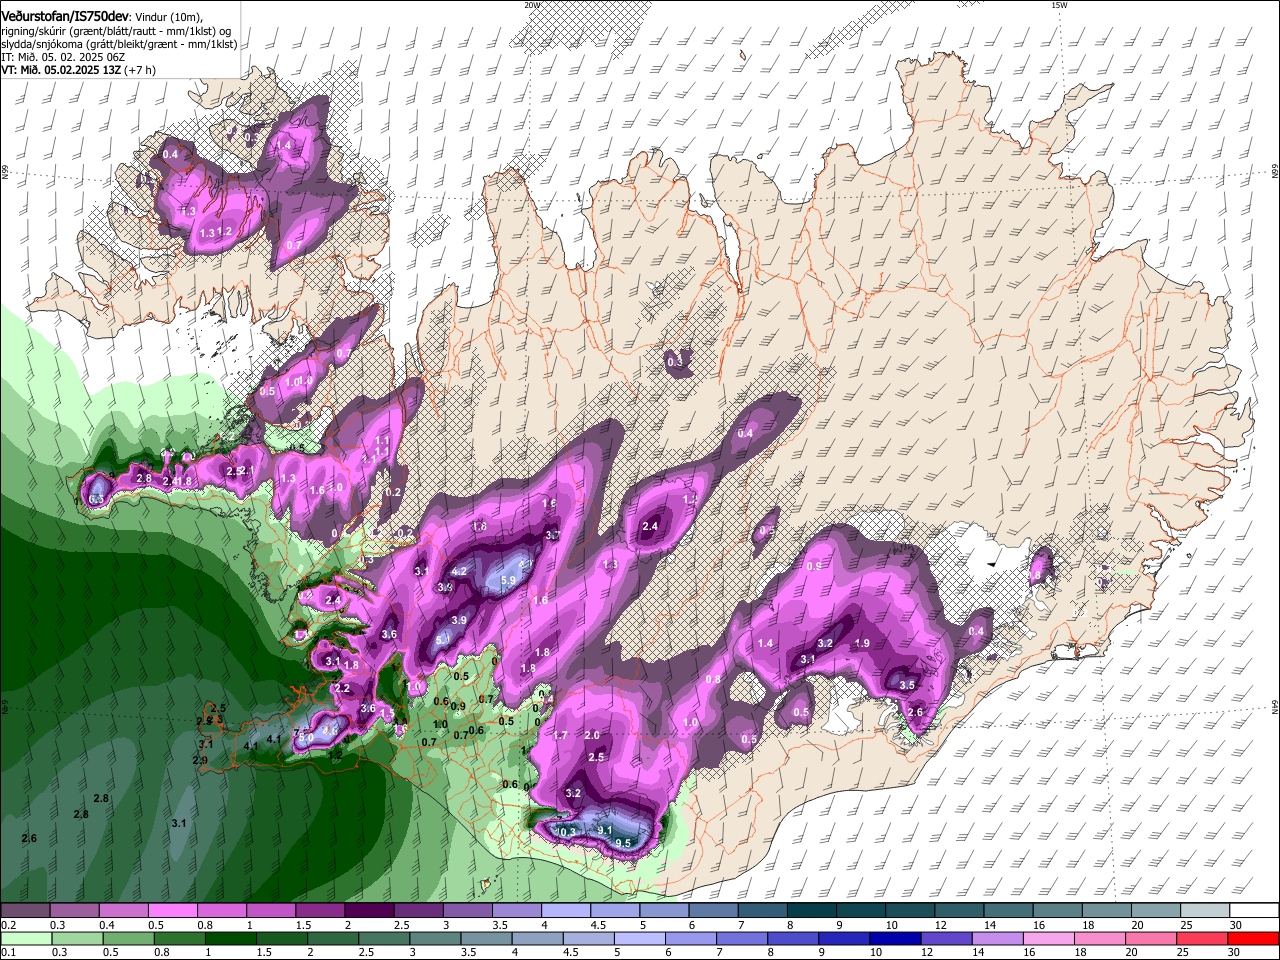Click the bright pink 0.5 swatch in upper legend row
The image size is (1280, 960).
point(172,911)
